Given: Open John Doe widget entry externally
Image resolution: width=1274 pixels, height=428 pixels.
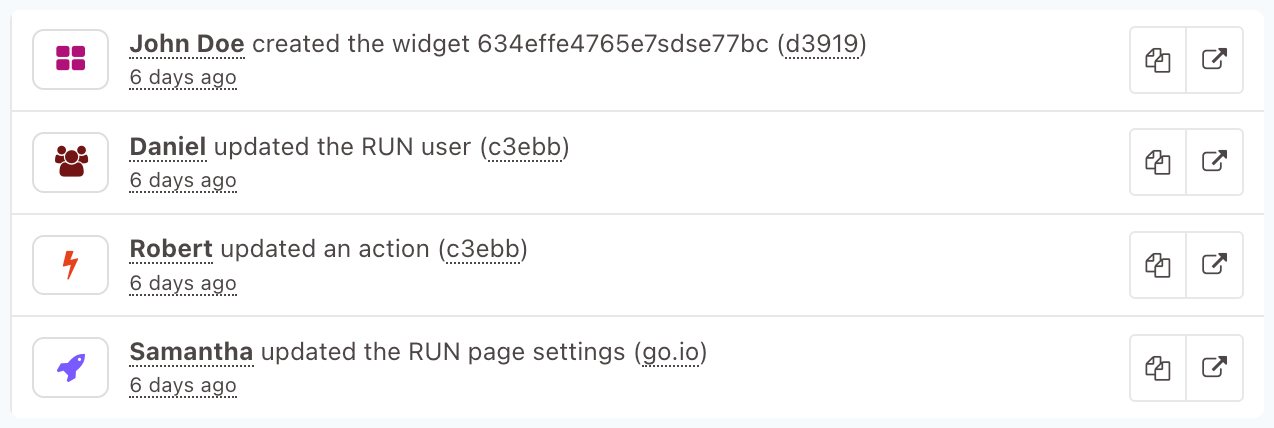Looking at the screenshot, I should (1214, 60).
